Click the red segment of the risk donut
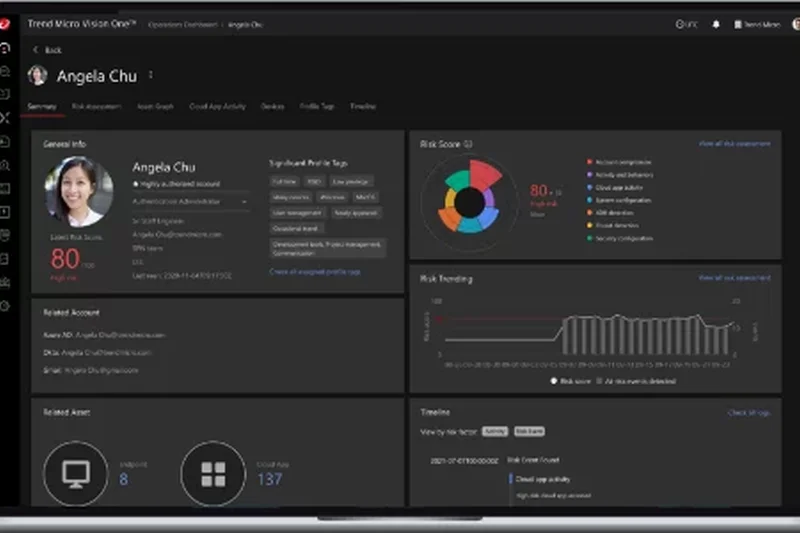800x533 pixels. [483, 173]
